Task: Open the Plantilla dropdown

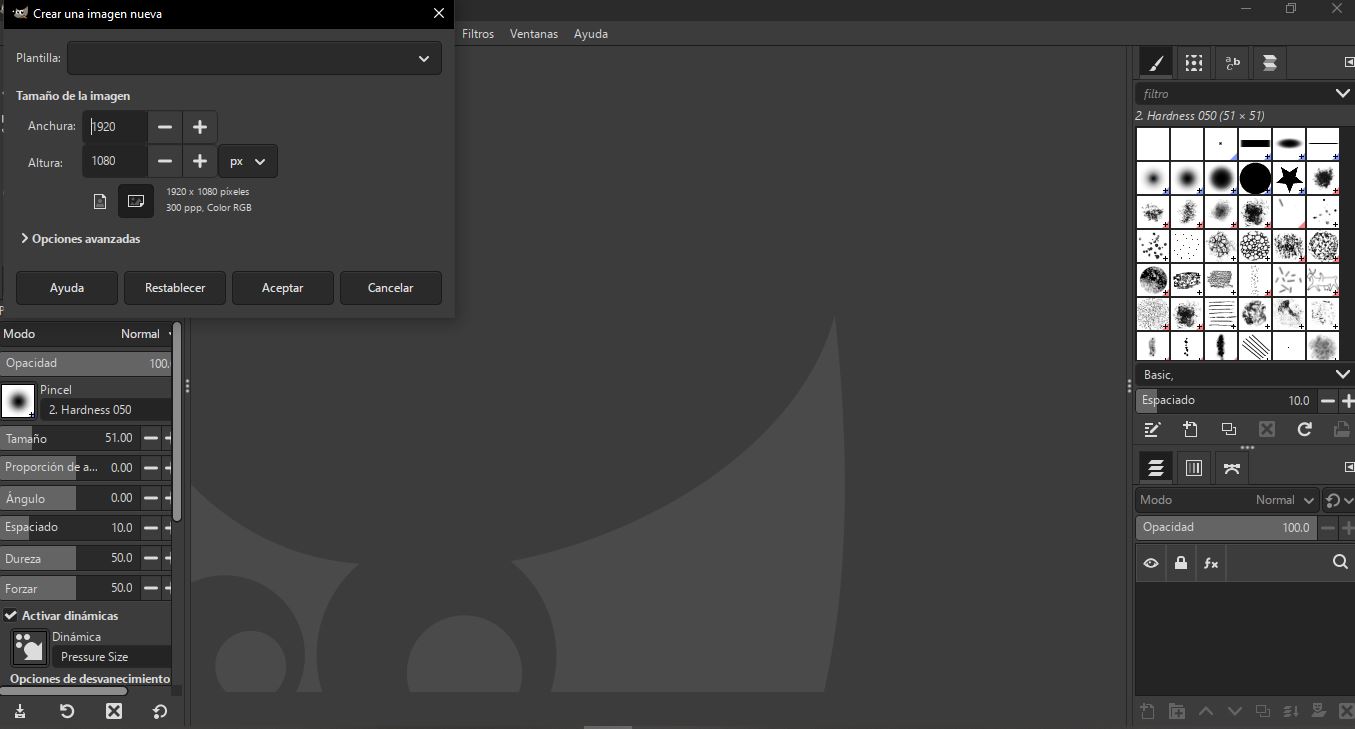Action: click(x=255, y=58)
